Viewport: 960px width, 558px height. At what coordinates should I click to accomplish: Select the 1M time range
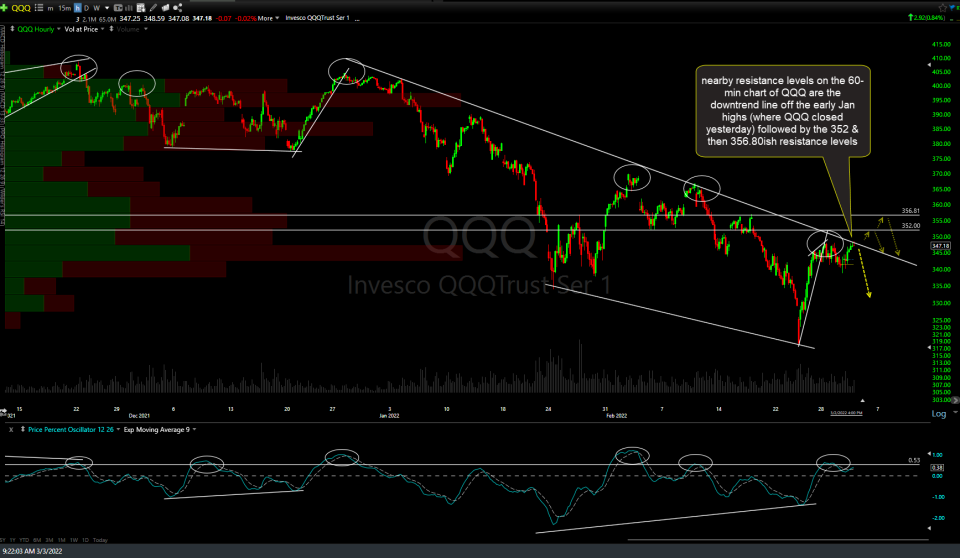pos(62,540)
